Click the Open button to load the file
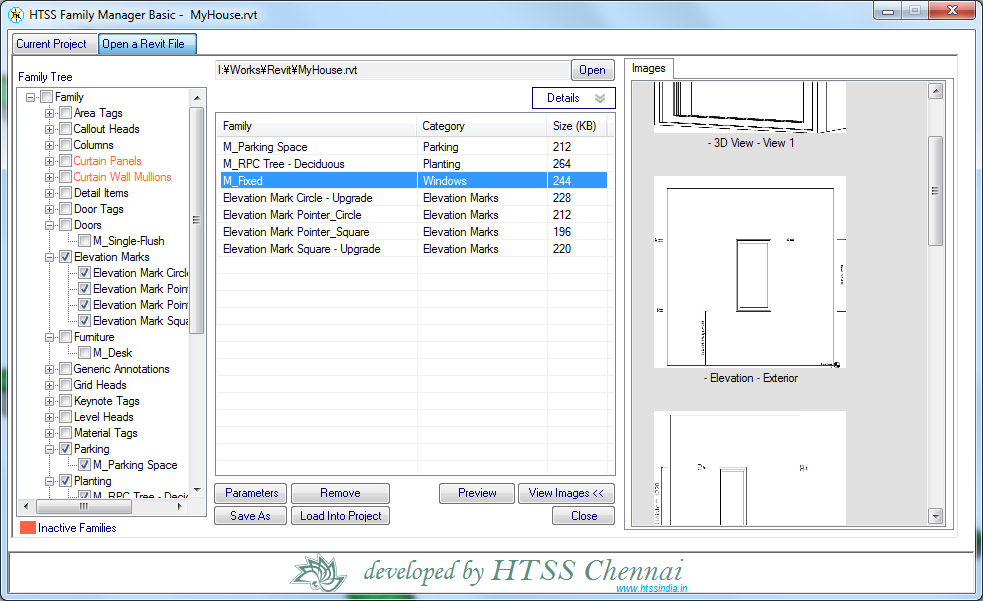 point(592,70)
